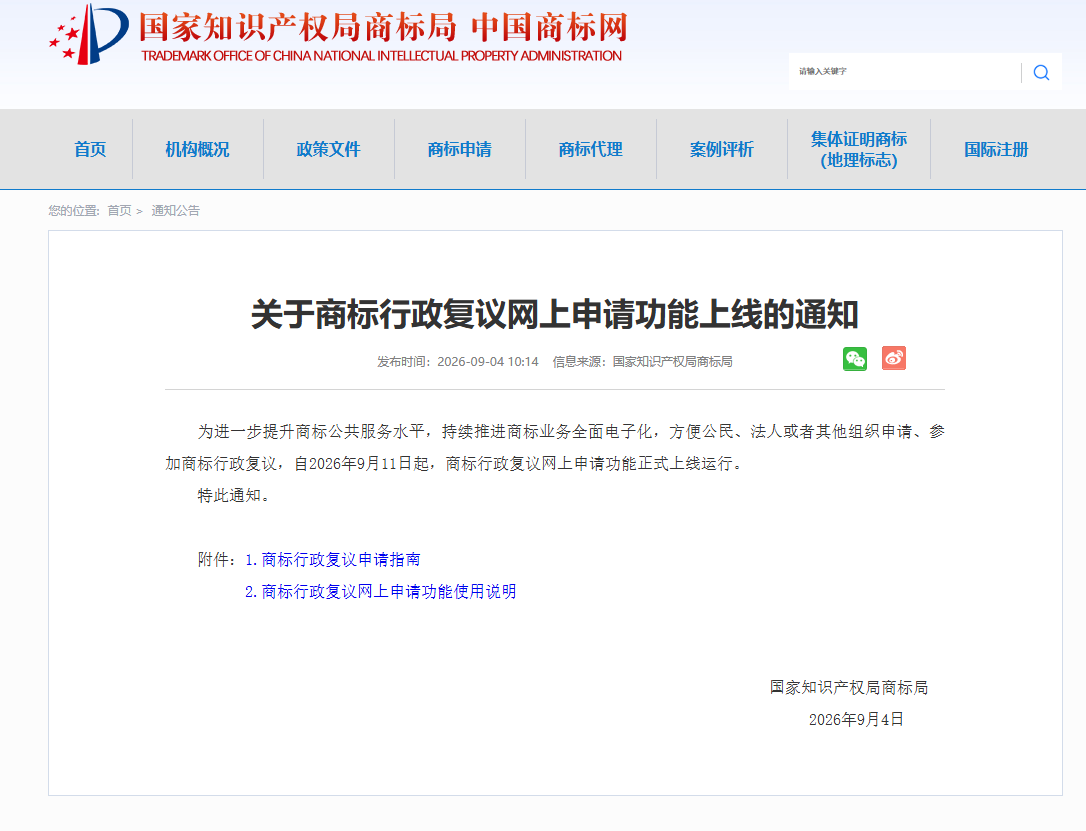This screenshot has height=831, width=1086.
Task: Open the 商标代理 navigation menu
Action: (x=590, y=149)
